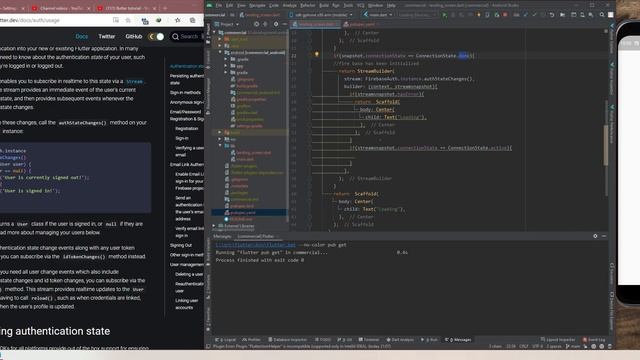Click flutter.bat path link in console
Viewport: 640px width, 360px height.
pos(256,245)
